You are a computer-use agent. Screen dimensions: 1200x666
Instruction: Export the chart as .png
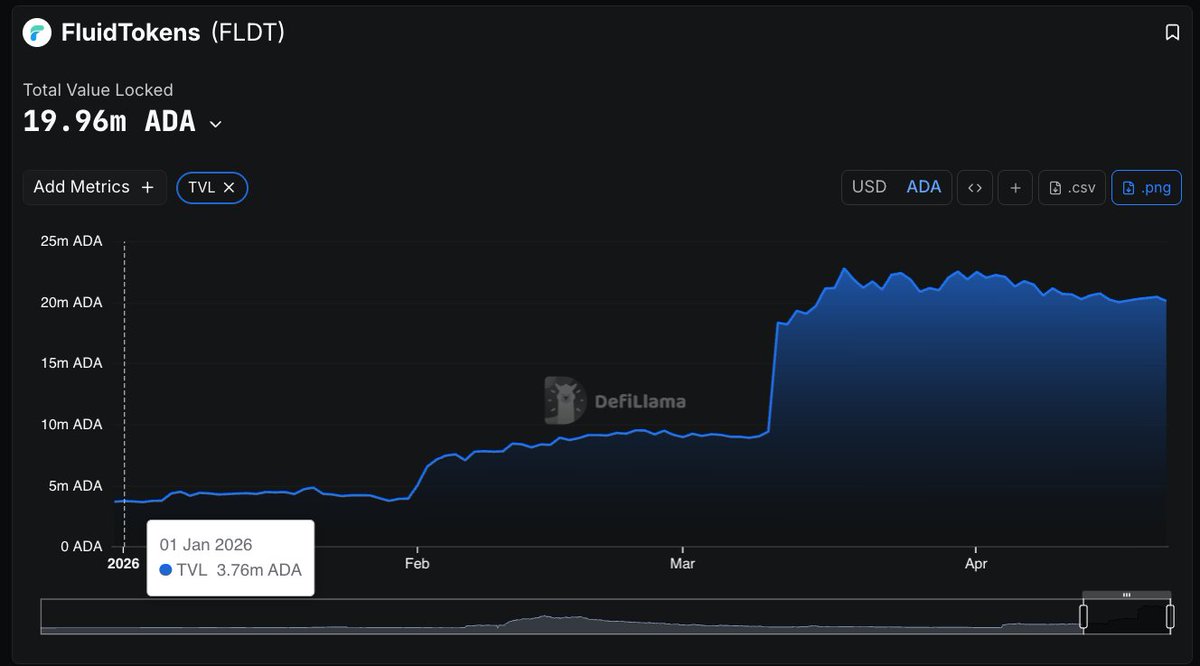1147,187
